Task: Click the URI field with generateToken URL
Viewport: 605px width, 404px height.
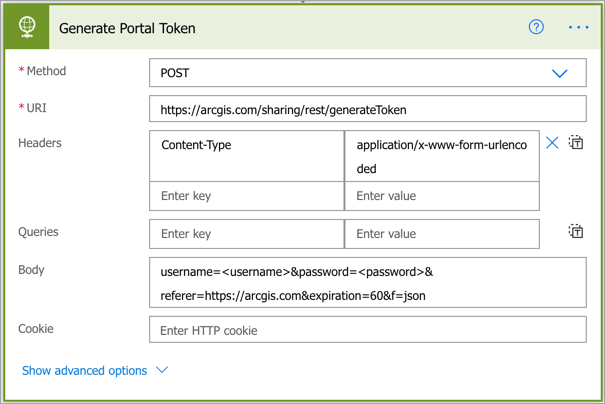Action: pyautogui.click(x=368, y=109)
